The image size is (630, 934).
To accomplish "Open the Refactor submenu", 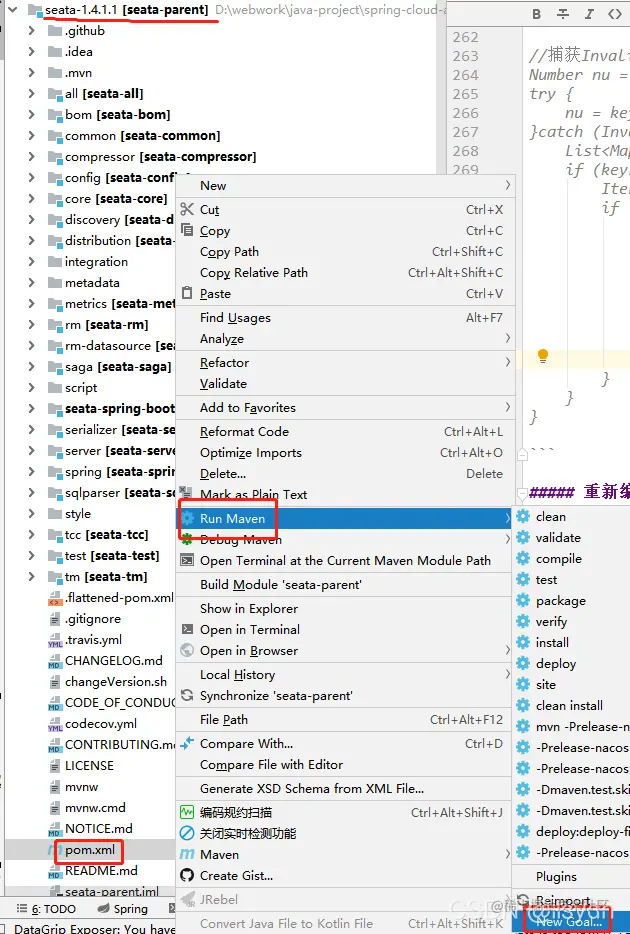I will [345, 362].
